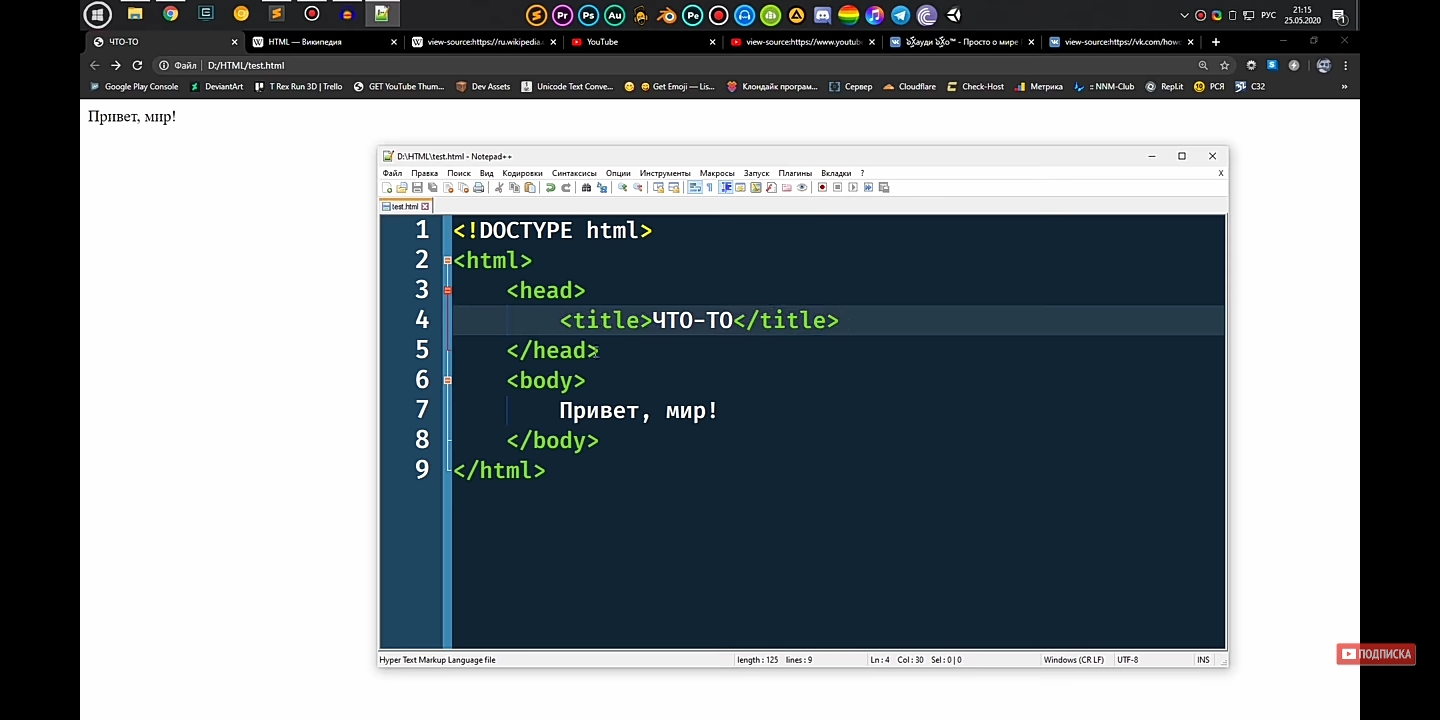Open Telegram from the taskbar
The width and height of the screenshot is (1440, 720).
point(900,15)
